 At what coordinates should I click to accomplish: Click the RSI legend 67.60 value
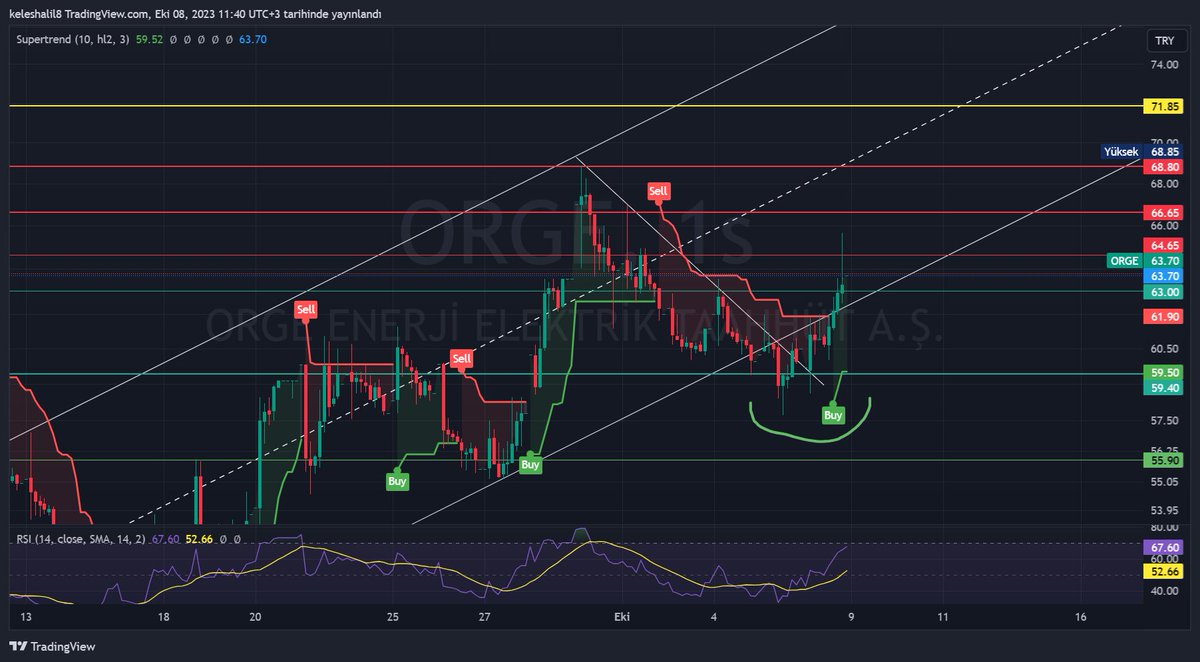pyautogui.click(x=166, y=539)
